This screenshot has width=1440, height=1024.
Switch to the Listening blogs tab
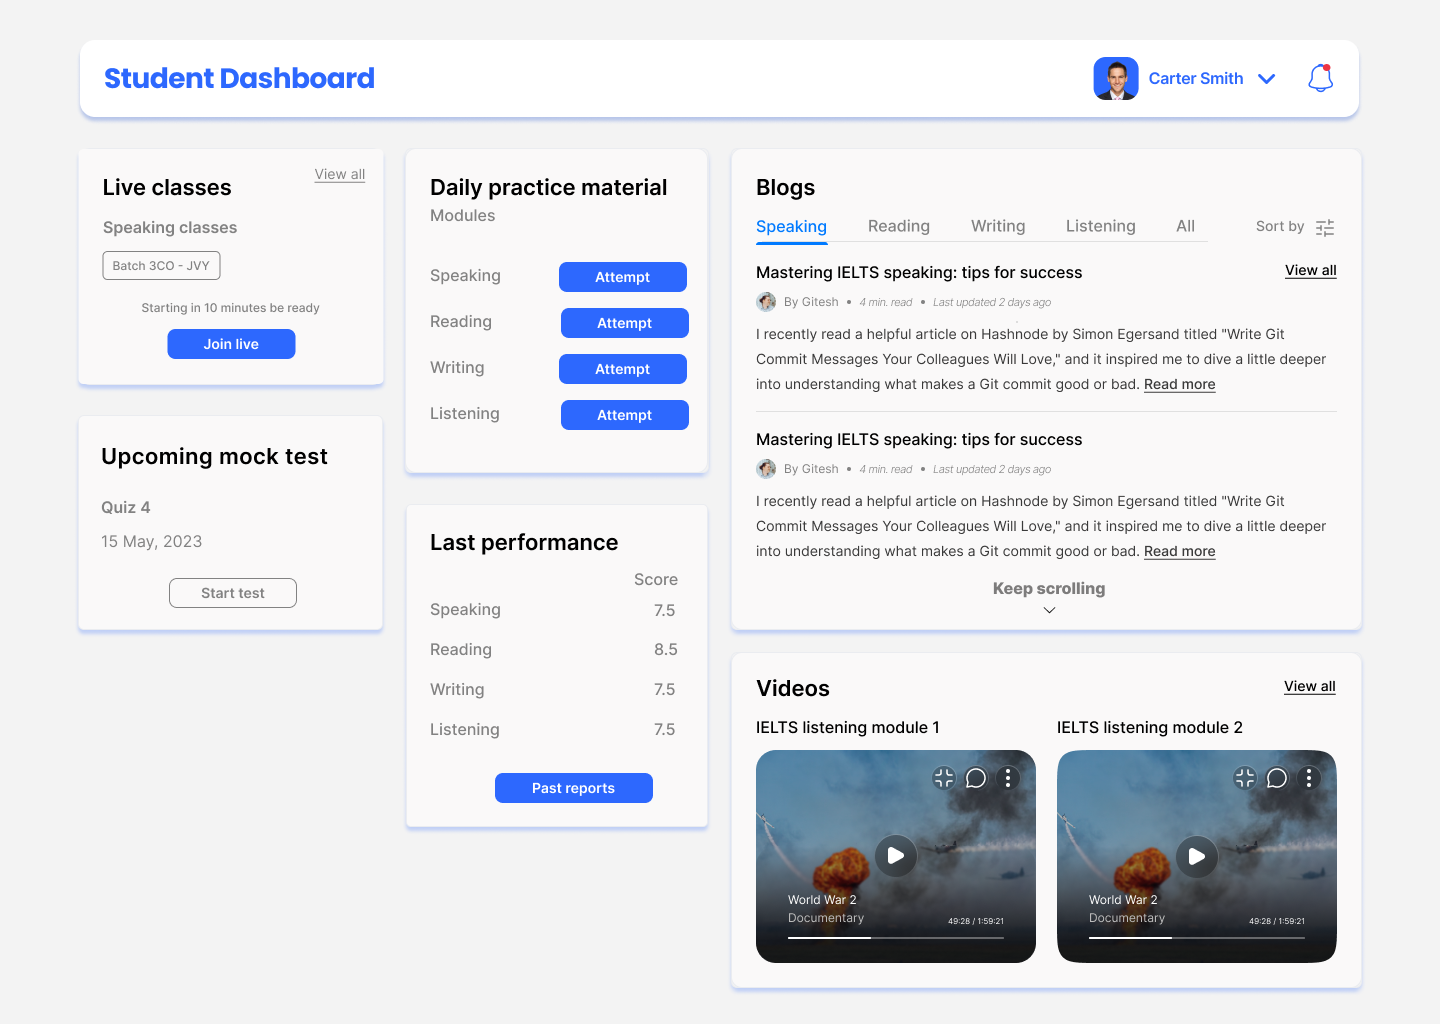[1101, 226]
